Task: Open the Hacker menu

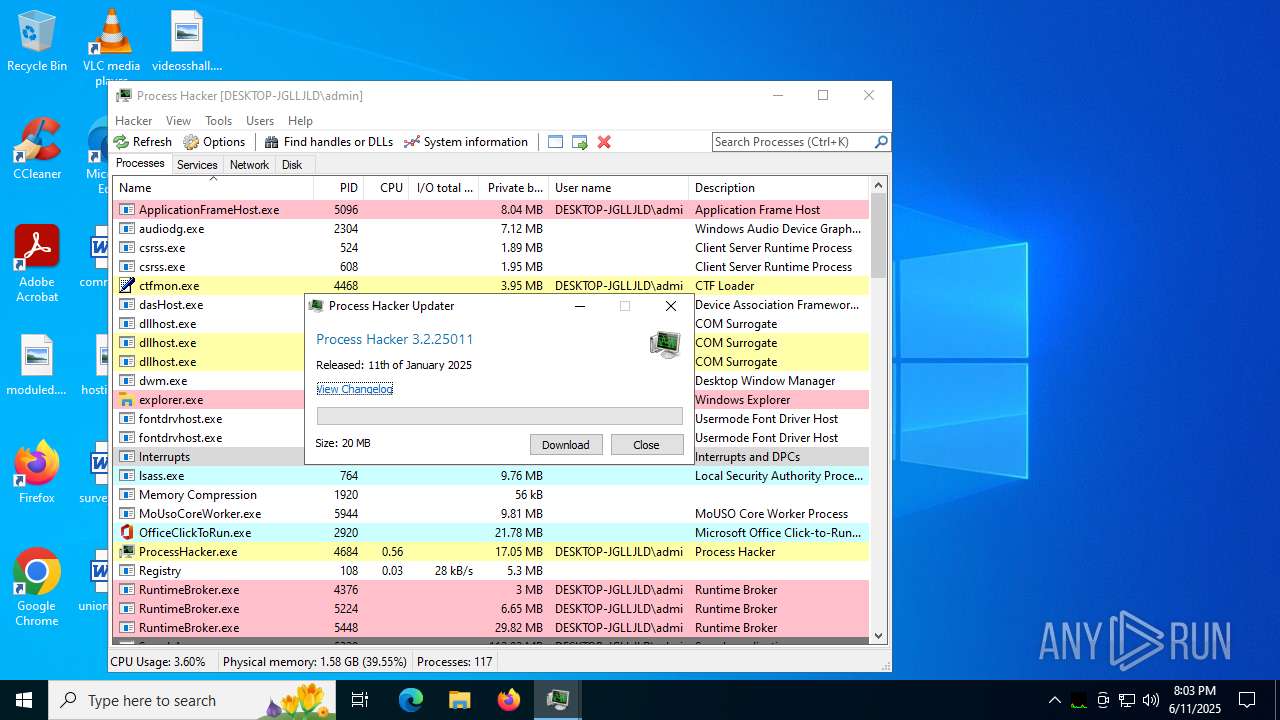Action: (134, 121)
